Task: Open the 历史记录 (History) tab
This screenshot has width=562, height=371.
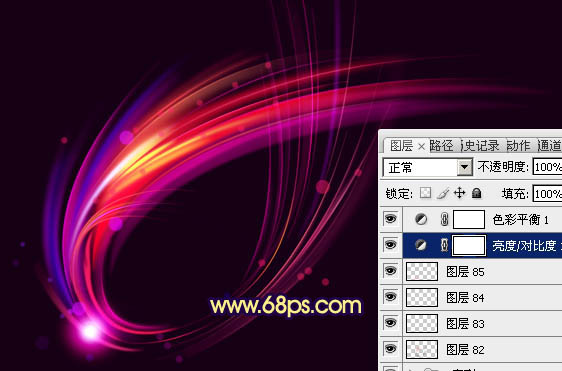Action: [480, 146]
